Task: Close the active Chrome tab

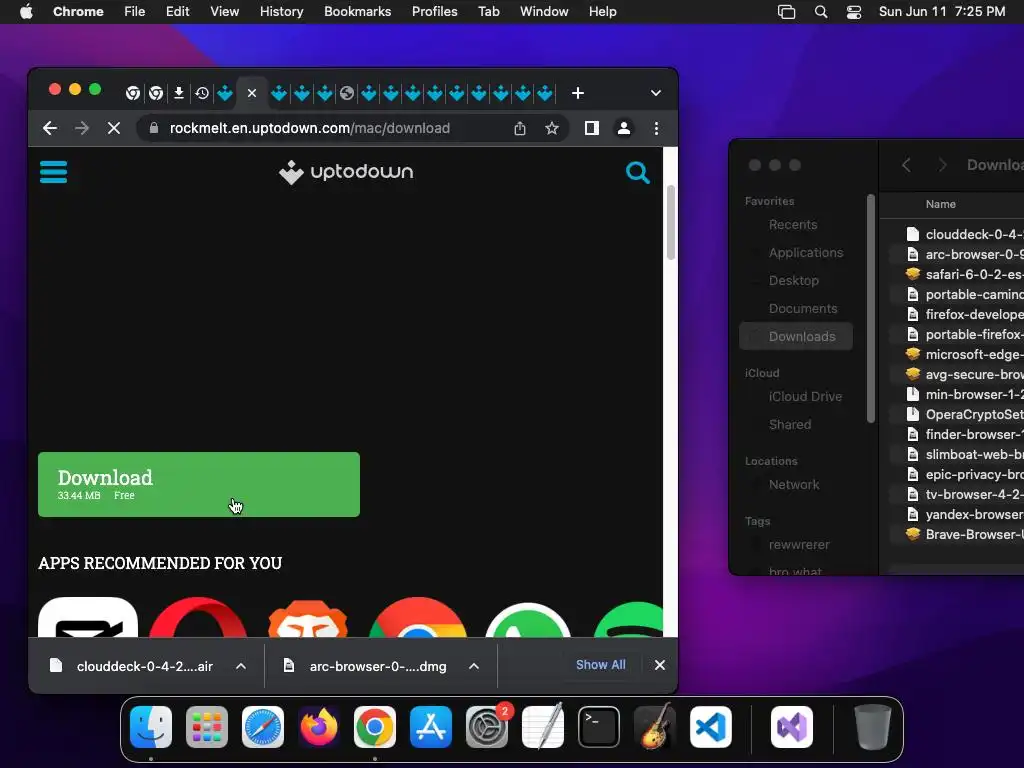Action: pyautogui.click(x=251, y=93)
